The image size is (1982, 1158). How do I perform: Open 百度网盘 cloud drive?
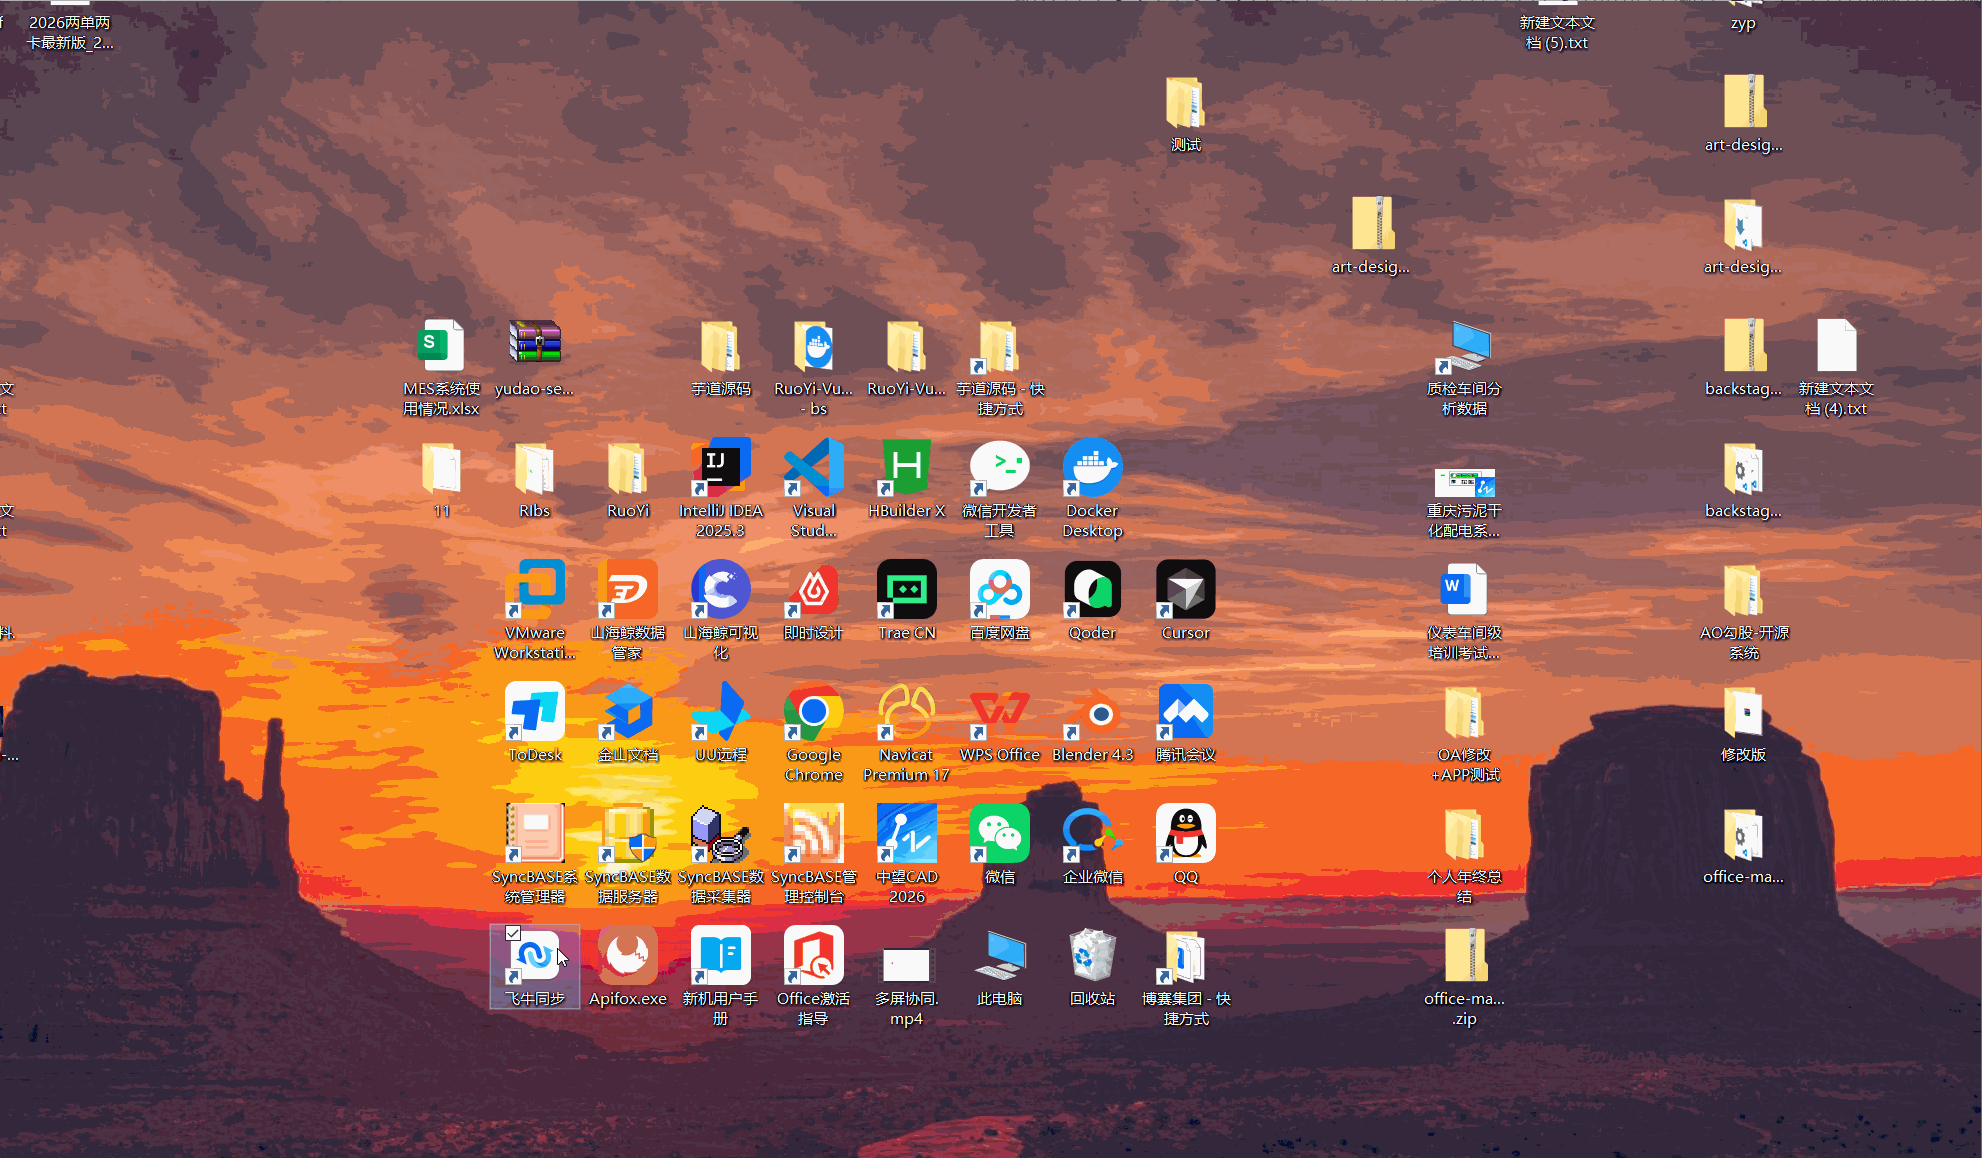click(999, 589)
